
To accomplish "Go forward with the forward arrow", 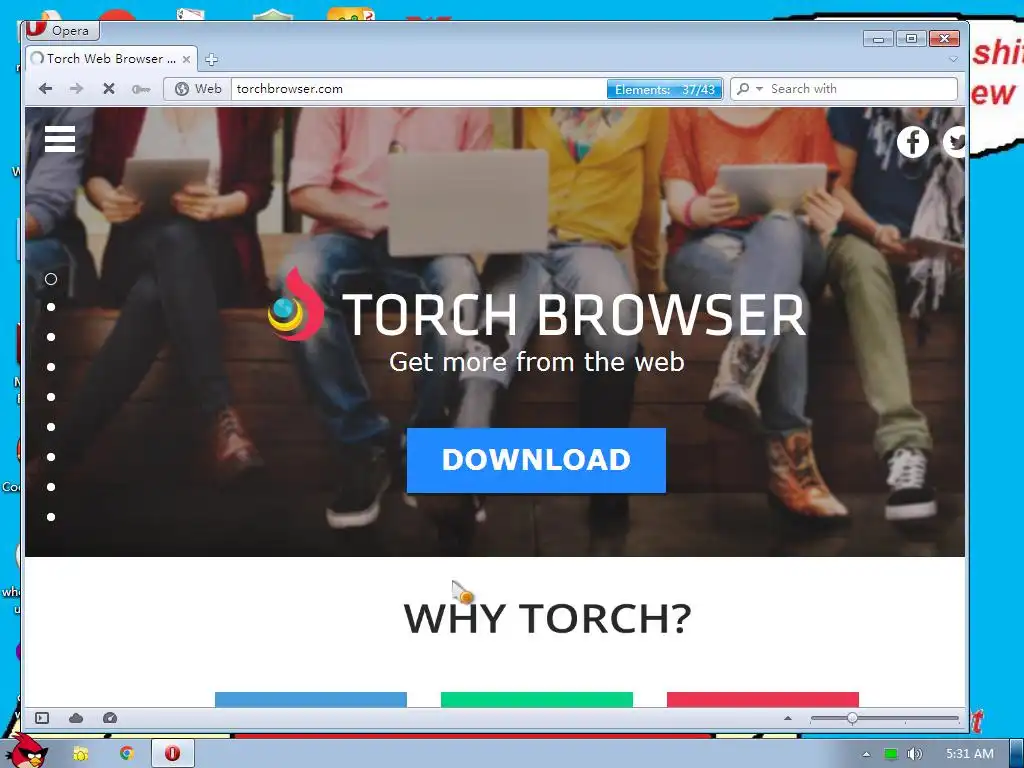I will coord(76,89).
